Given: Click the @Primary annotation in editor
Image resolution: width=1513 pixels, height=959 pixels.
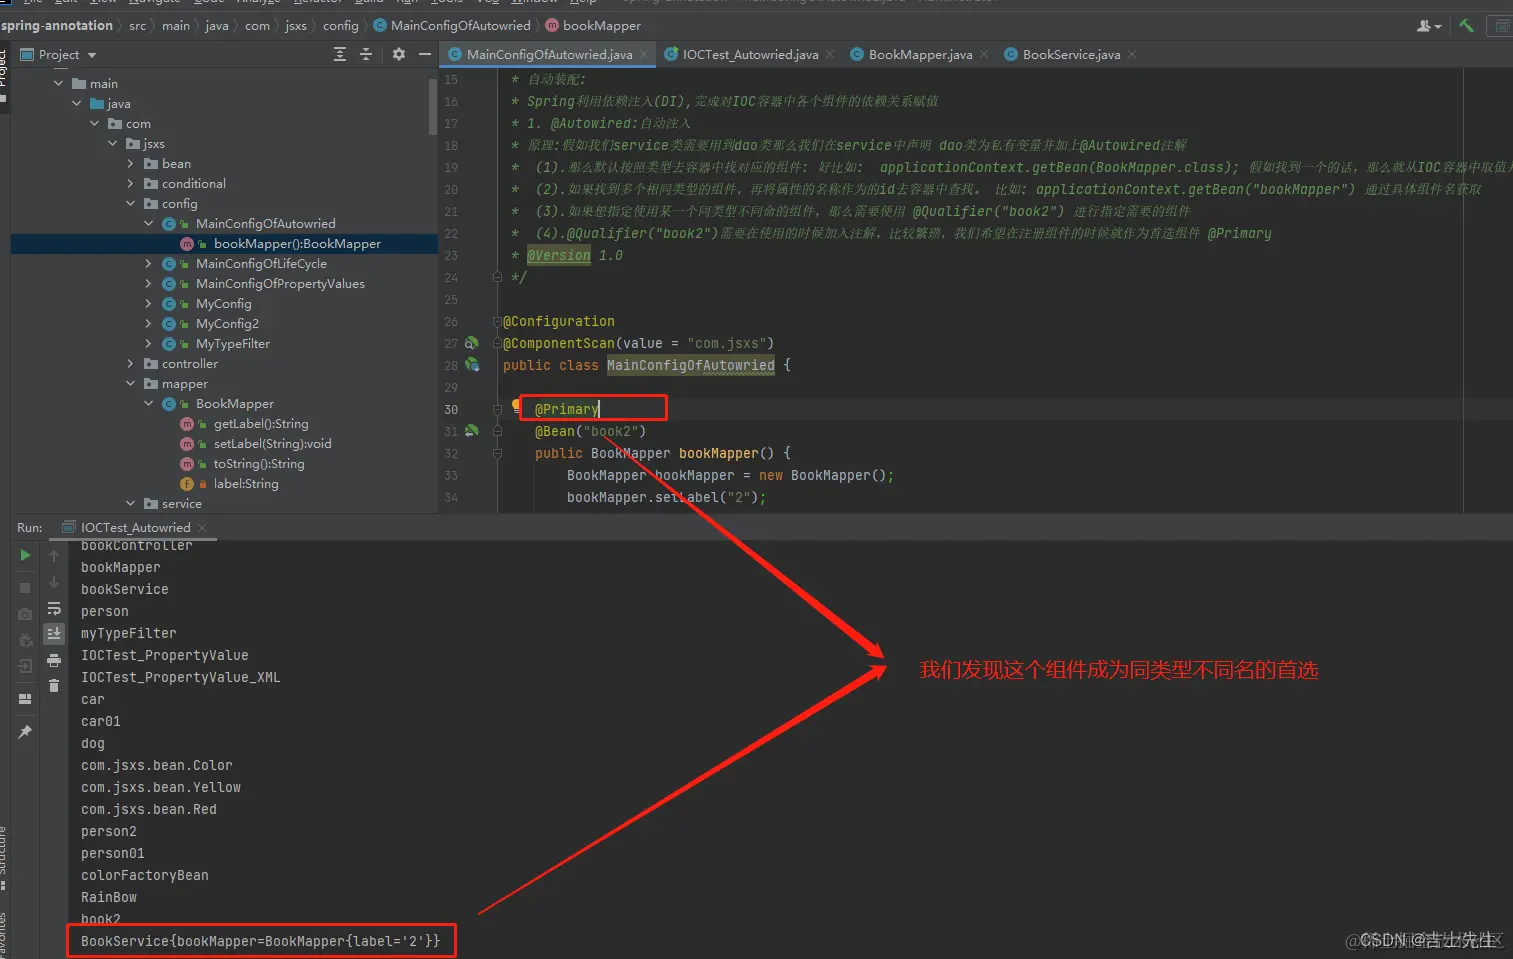Looking at the screenshot, I should tap(566, 409).
